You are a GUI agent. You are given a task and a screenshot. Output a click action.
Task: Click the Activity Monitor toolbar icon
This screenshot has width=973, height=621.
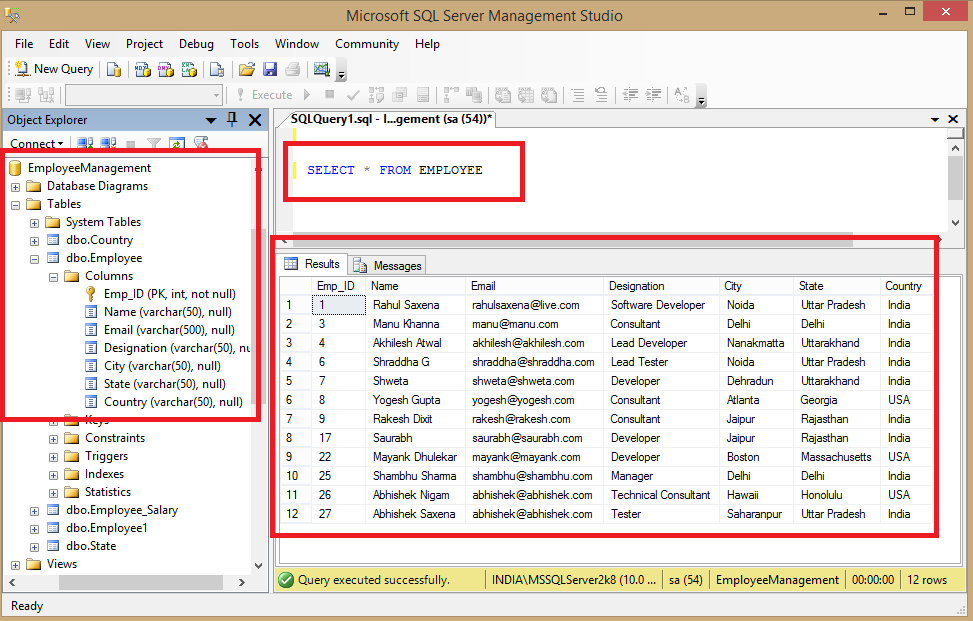pos(322,69)
